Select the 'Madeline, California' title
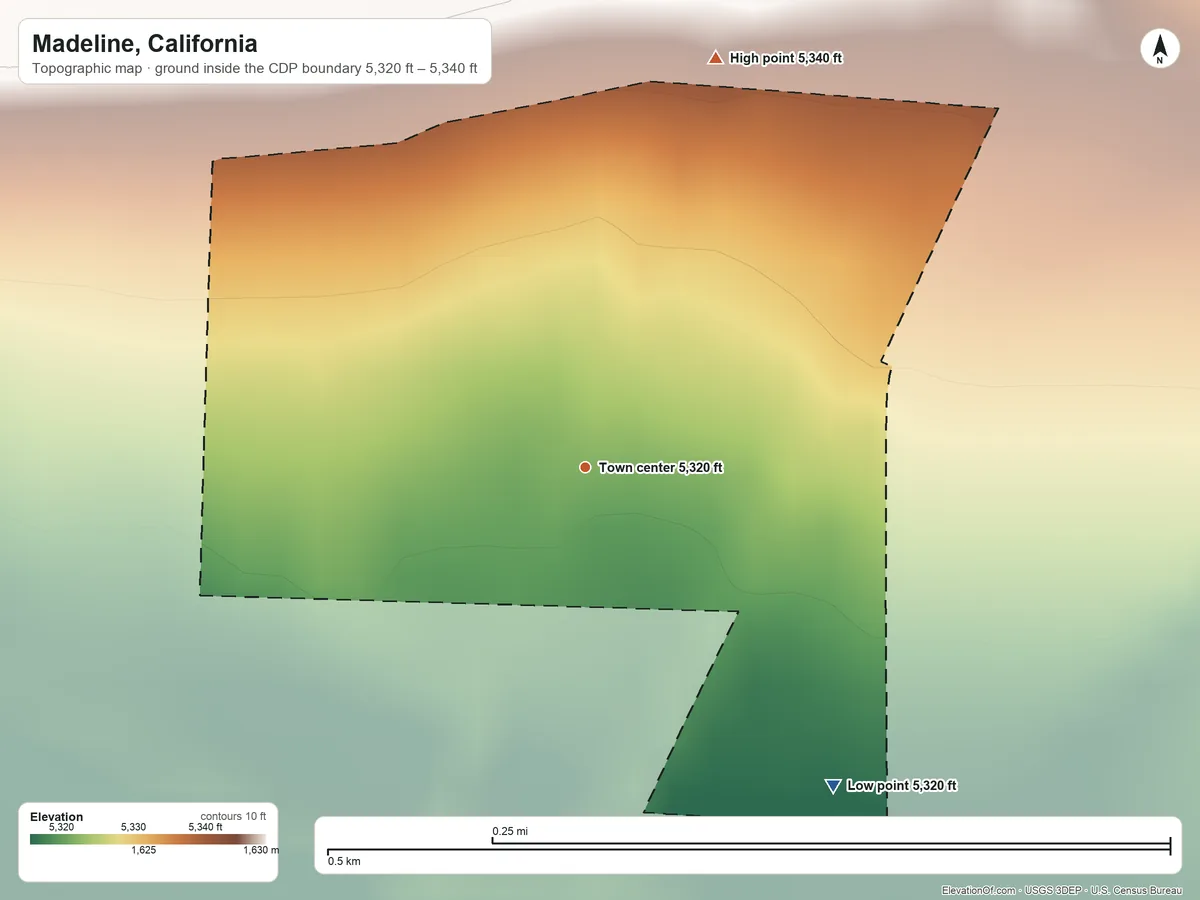The image size is (1200, 900). point(145,44)
